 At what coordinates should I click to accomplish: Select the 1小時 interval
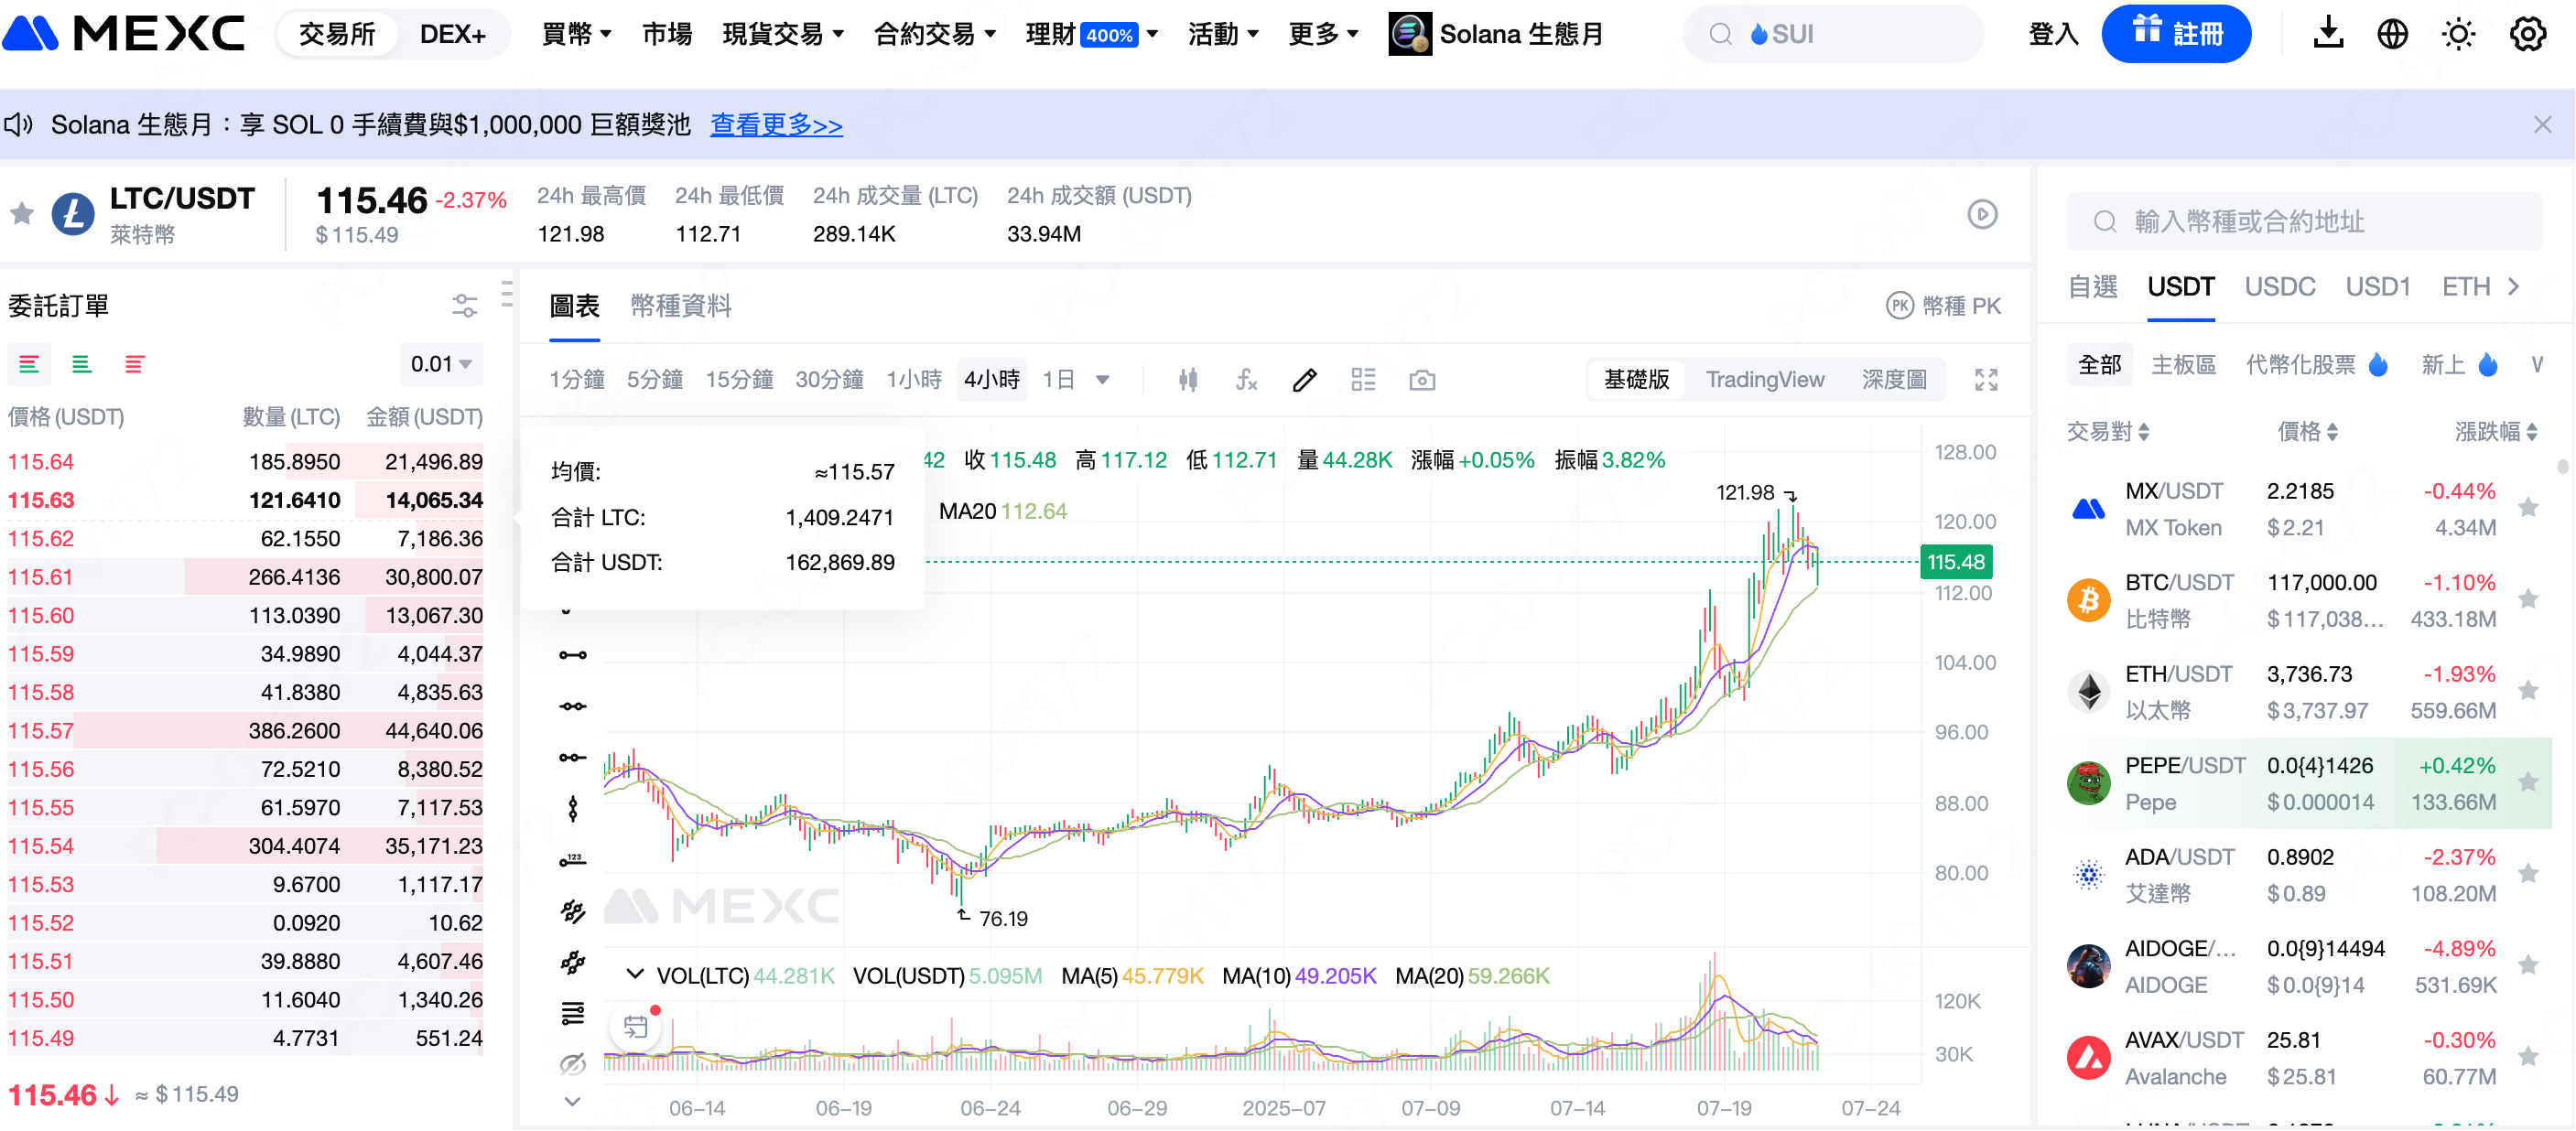(914, 380)
